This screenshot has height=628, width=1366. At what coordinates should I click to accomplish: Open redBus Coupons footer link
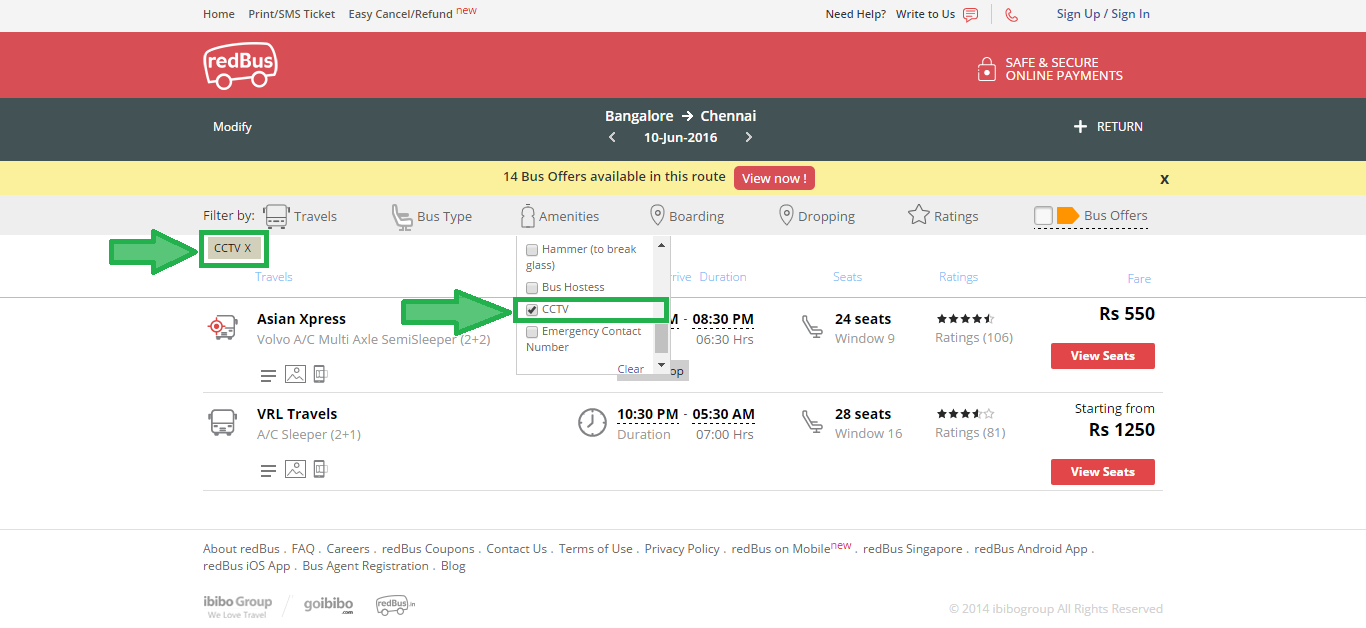pyautogui.click(x=428, y=549)
